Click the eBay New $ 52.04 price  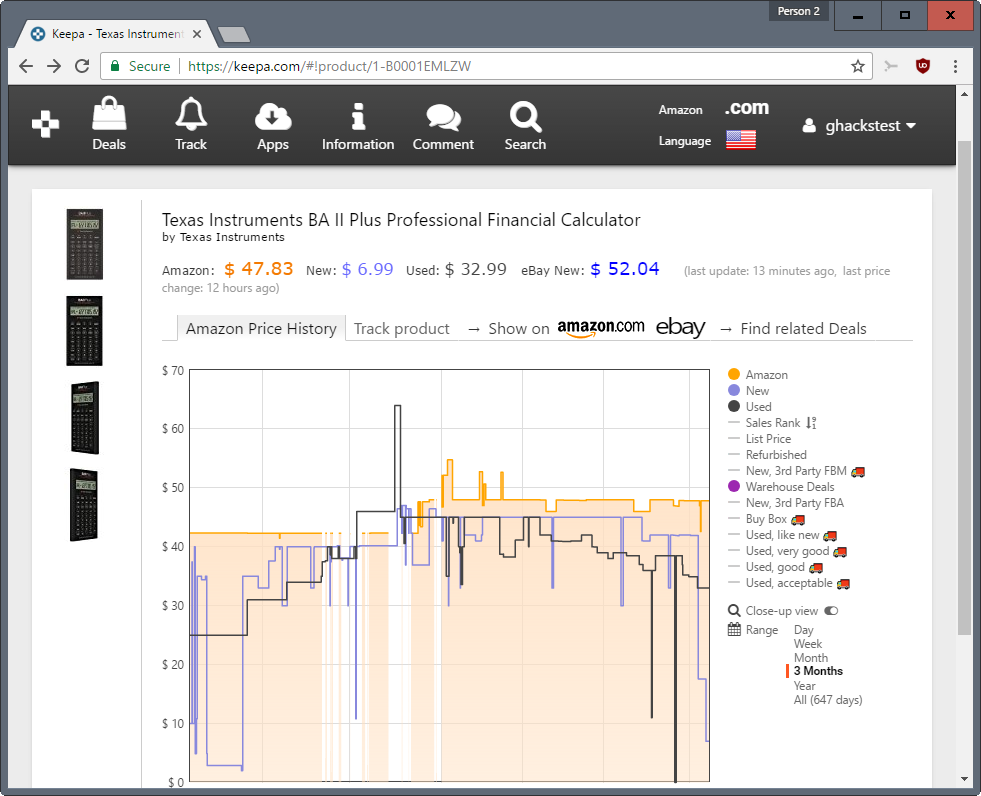pyautogui.click(x=624, y=269)
